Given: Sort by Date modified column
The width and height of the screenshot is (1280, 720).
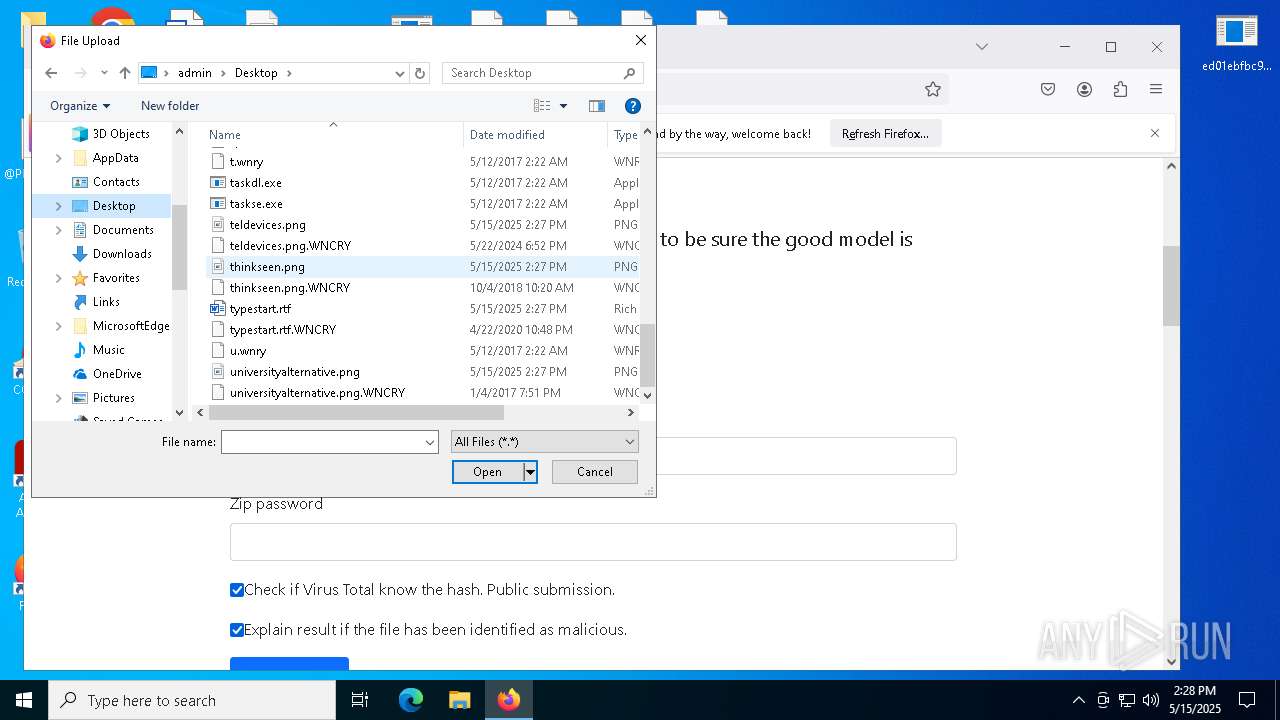Looking at the screenshot, I should pos(535,135).
